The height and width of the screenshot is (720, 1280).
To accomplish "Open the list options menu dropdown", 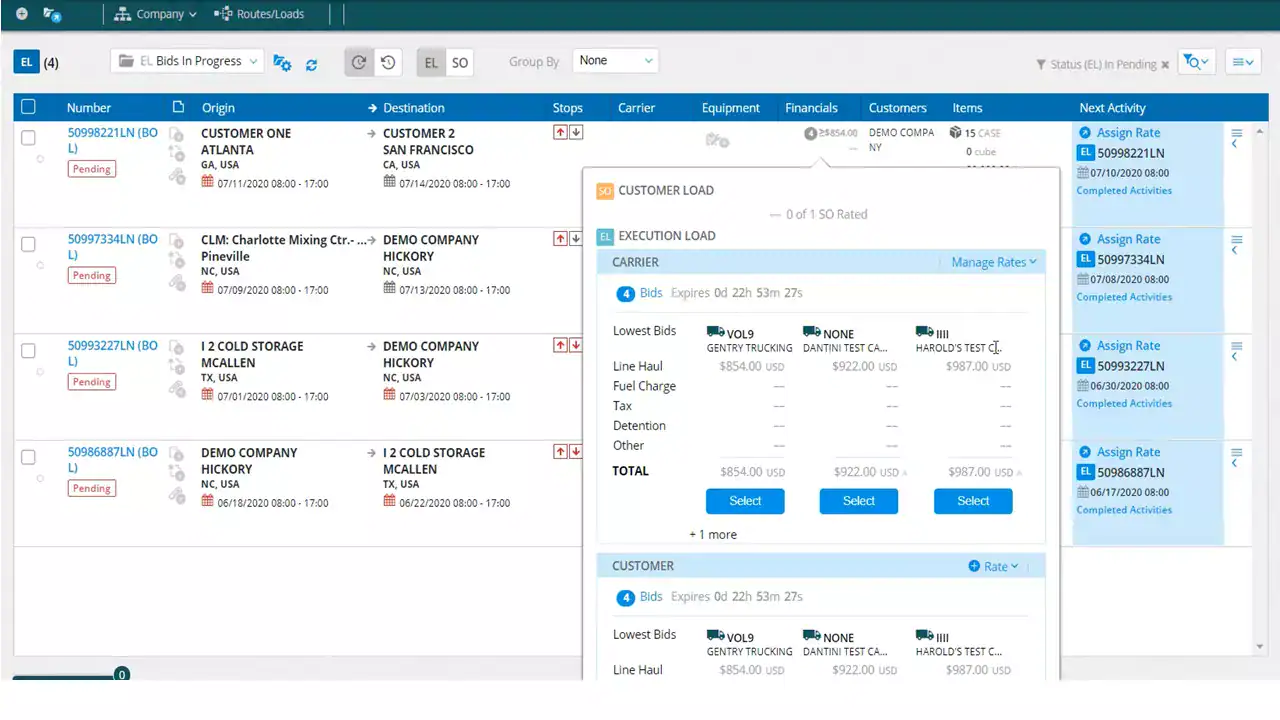I will (1243, 62).
